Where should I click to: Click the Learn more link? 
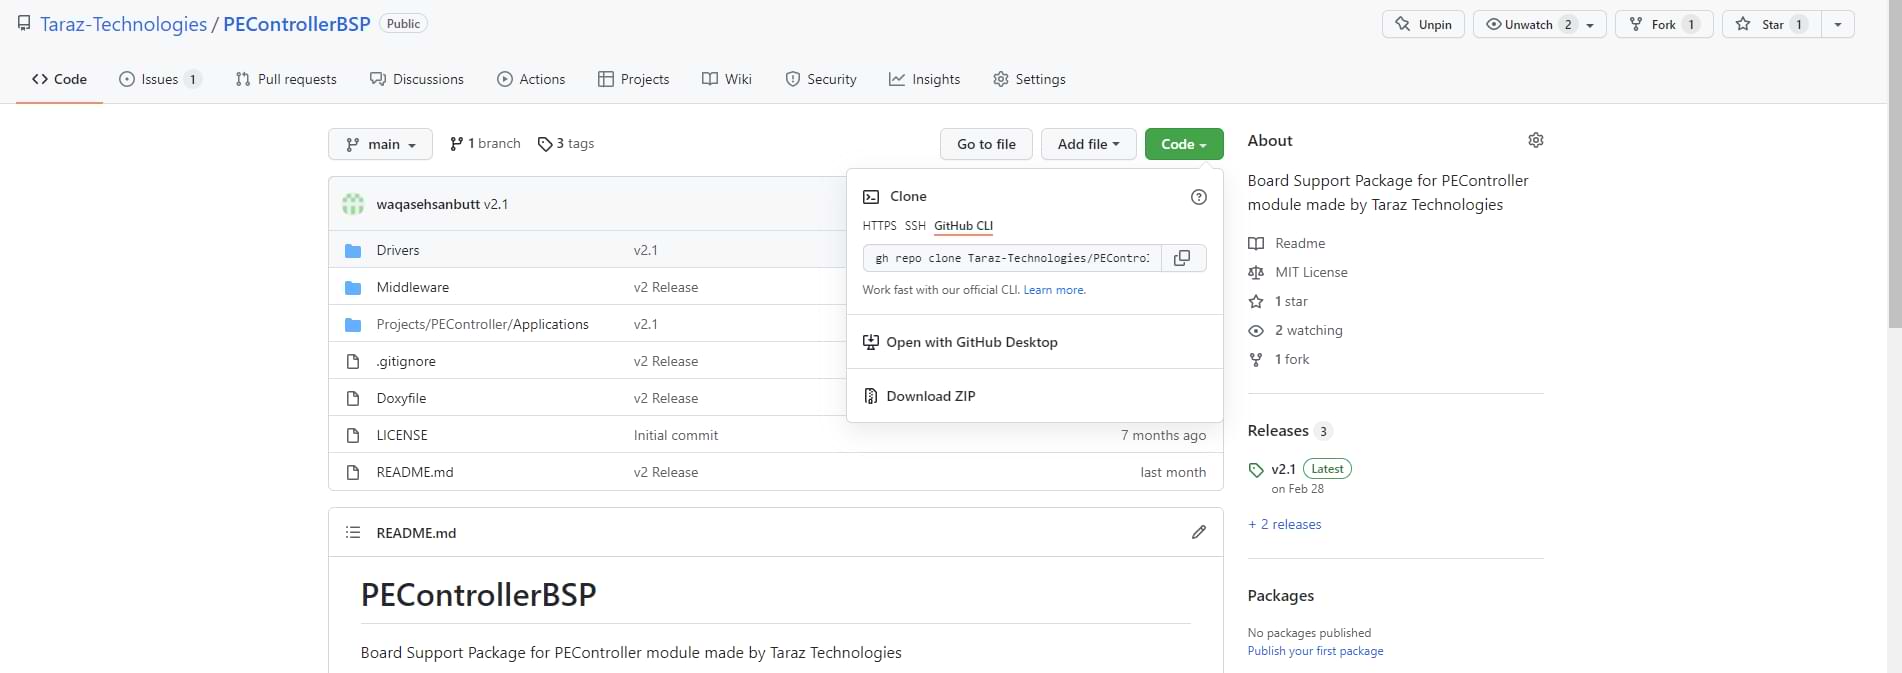tap(1054, 290)
